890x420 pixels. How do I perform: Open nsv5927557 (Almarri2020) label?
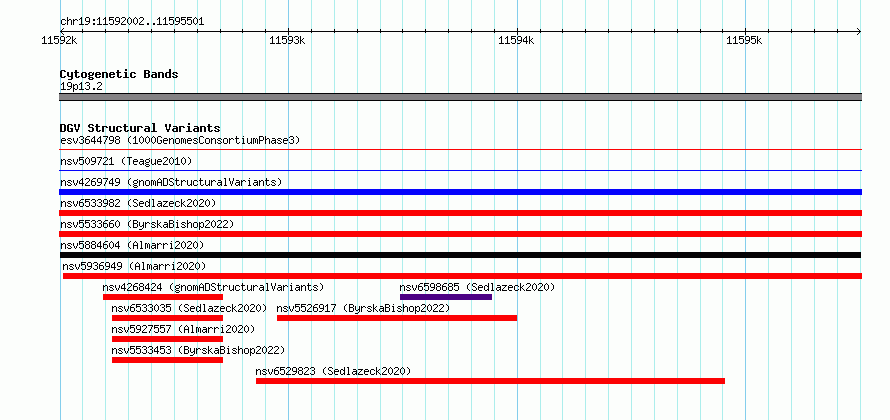pos(183,329)
